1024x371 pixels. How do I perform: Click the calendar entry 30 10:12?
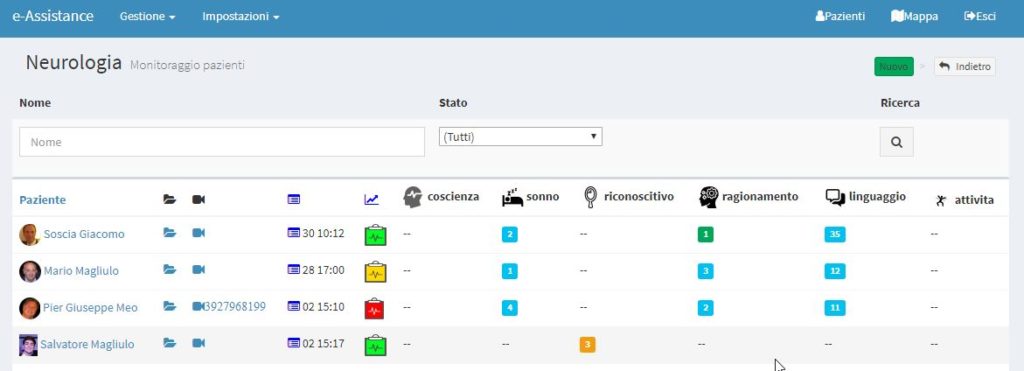pos(316,233)
